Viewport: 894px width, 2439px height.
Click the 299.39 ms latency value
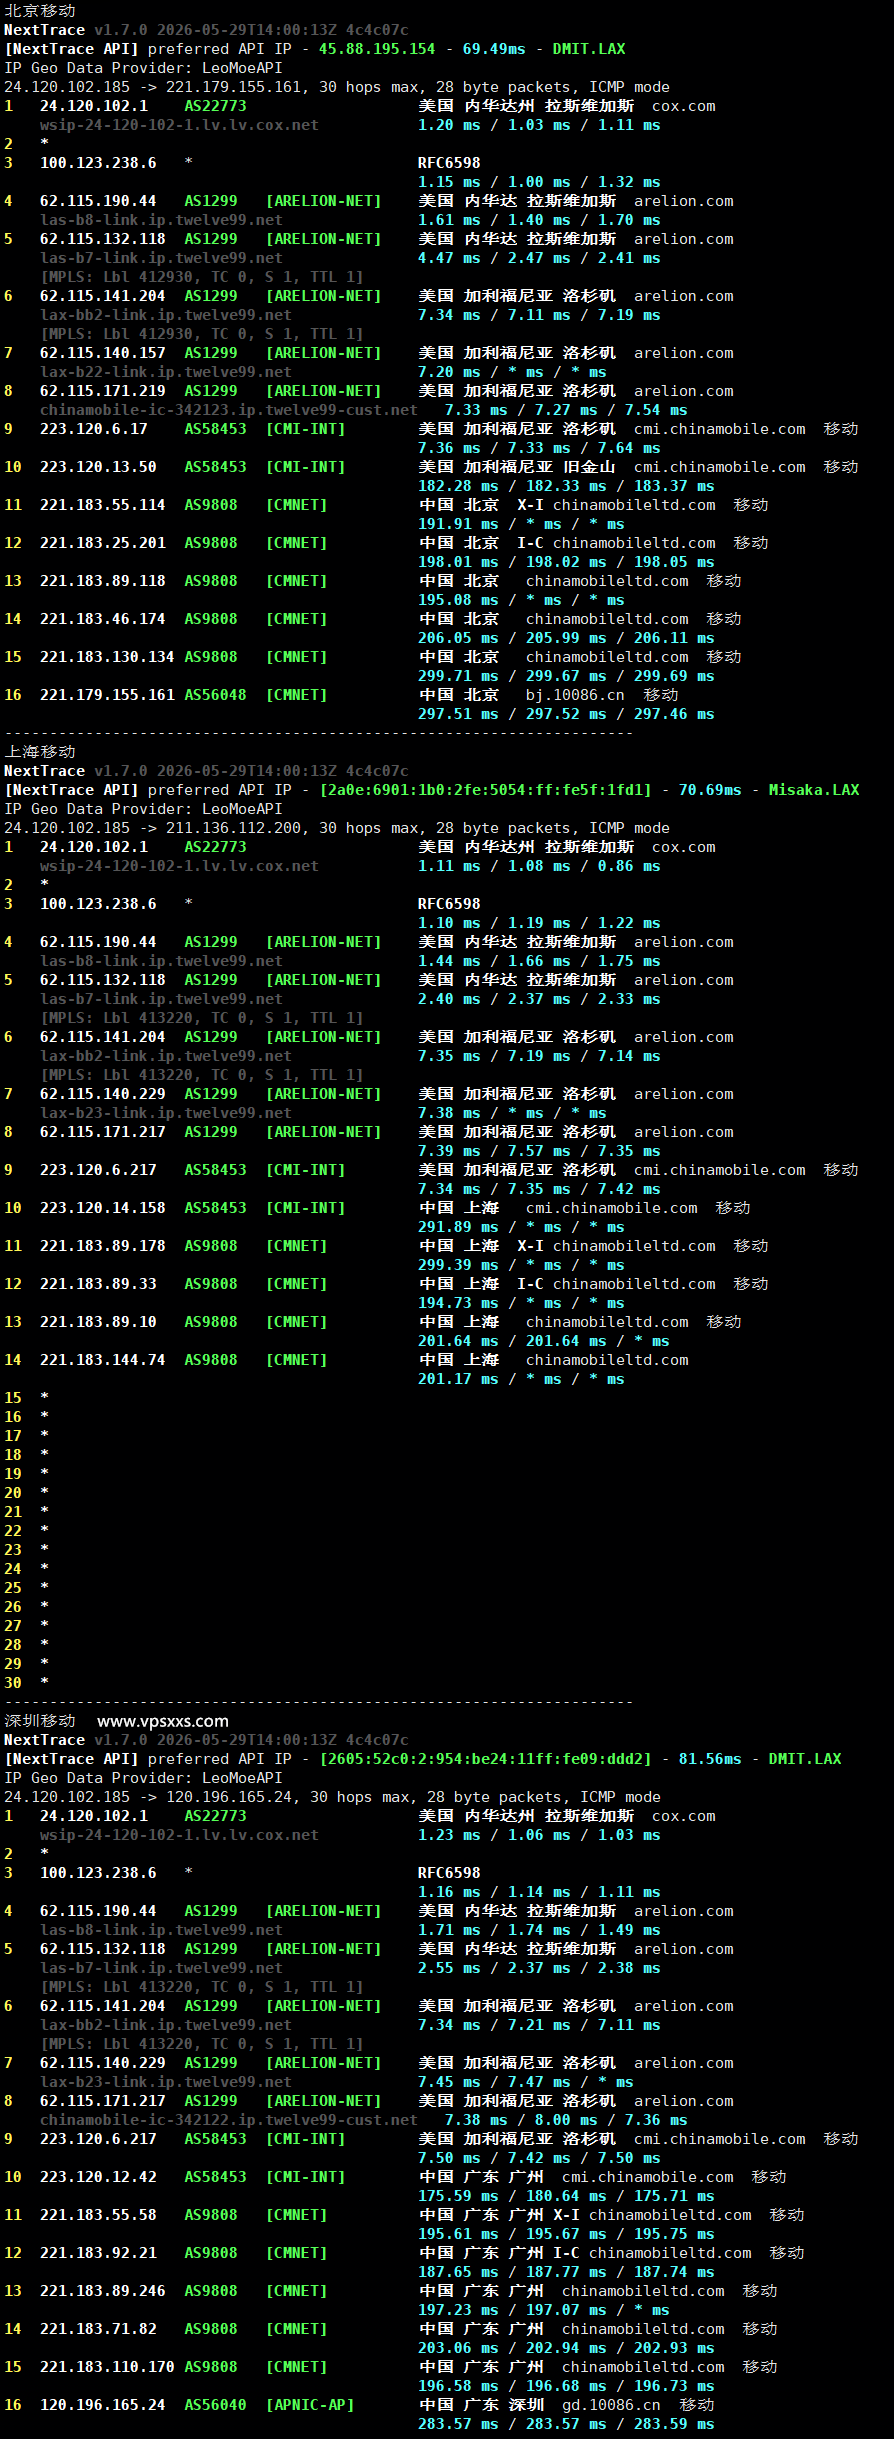(458, 1264)
